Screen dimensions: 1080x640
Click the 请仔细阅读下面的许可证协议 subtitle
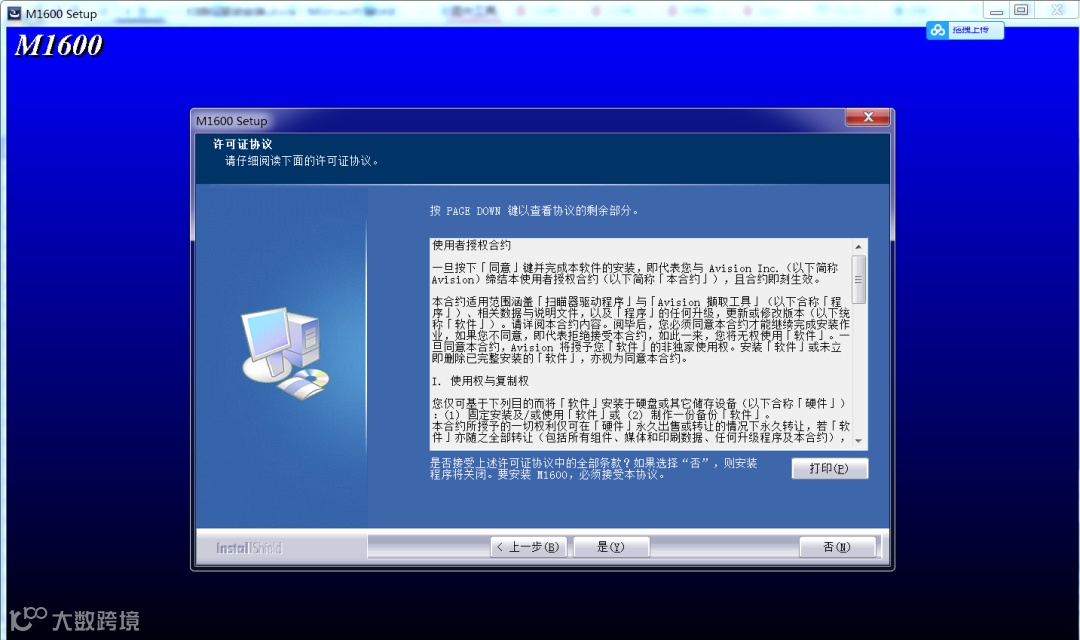pos(302,161)
